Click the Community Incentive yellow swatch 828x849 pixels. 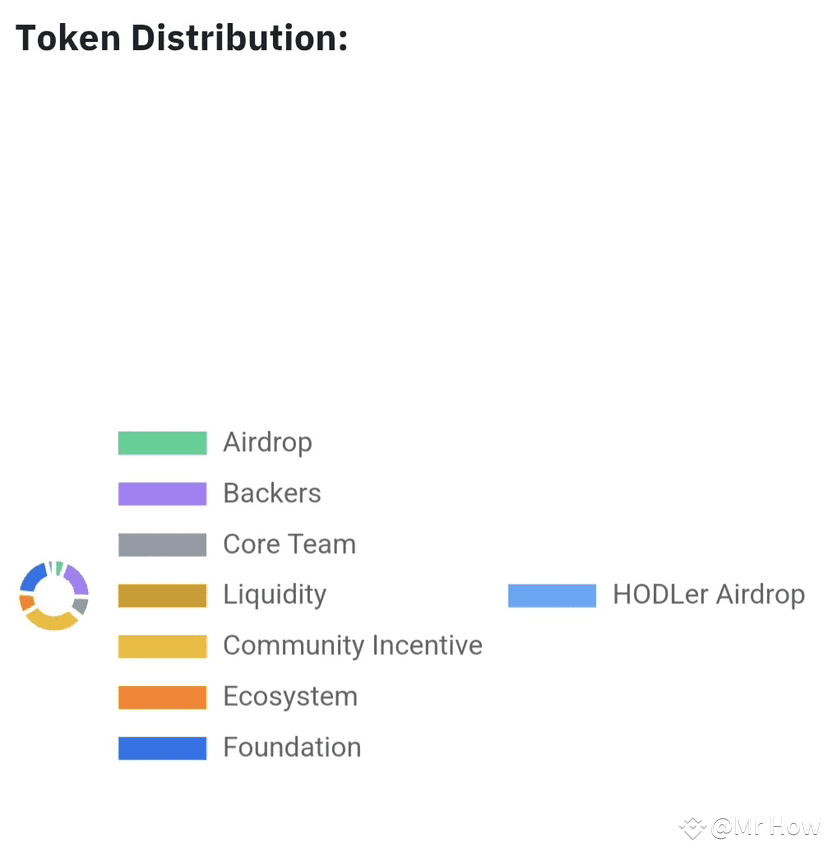click(162, 647)
